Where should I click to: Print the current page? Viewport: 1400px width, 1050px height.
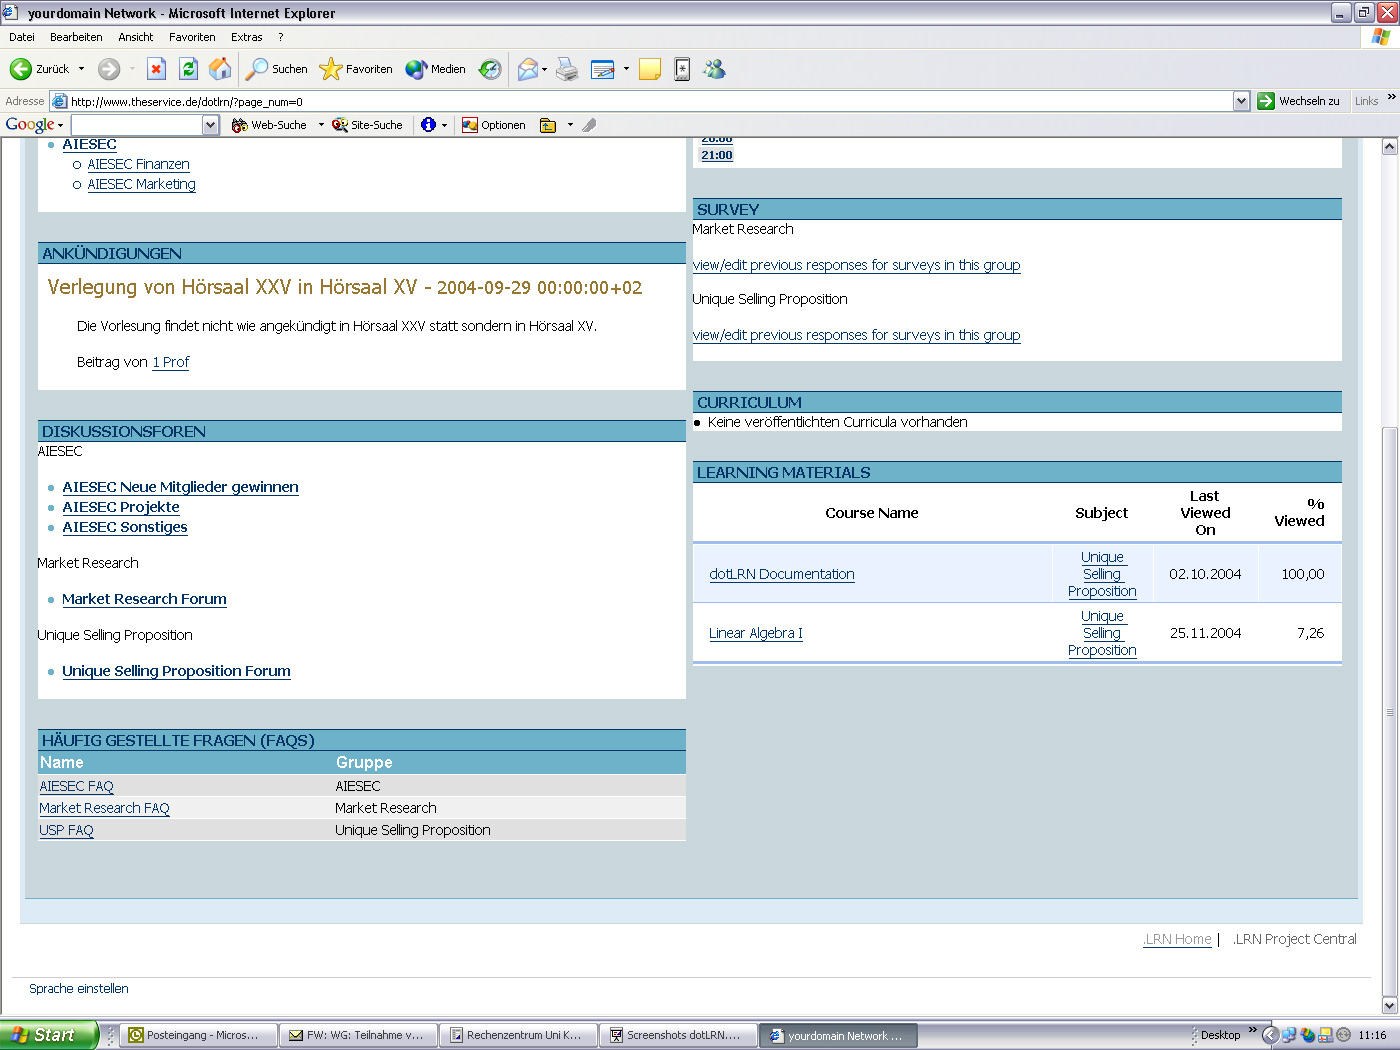click(x=566, y=69)
